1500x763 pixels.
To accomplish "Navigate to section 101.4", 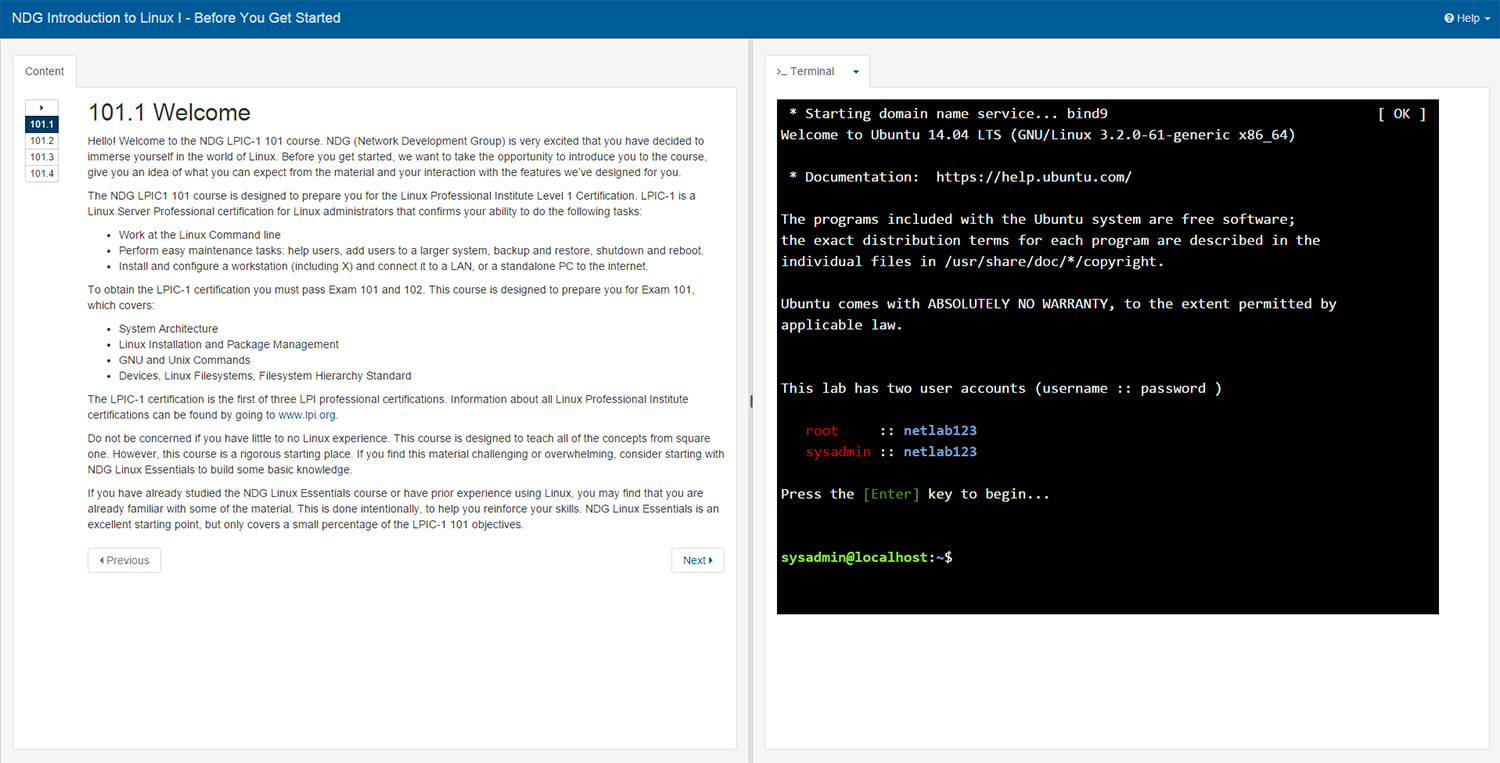I will click(x=41, y=174).
